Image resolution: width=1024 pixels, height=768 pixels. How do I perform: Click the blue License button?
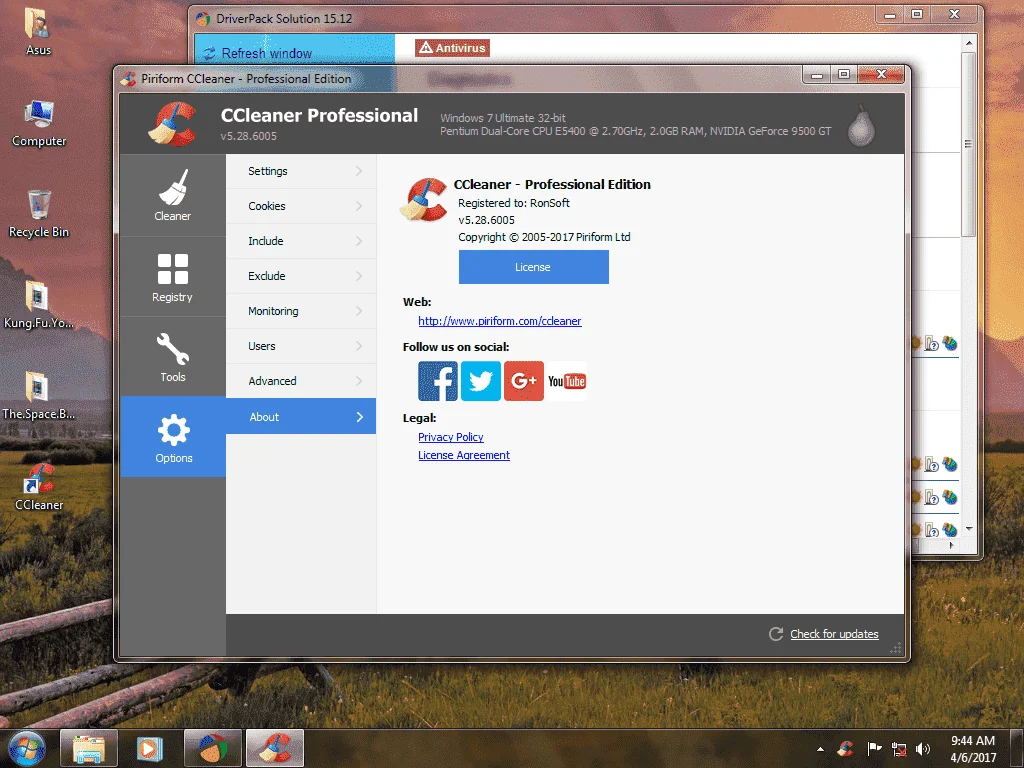click(x=534, y=267)
